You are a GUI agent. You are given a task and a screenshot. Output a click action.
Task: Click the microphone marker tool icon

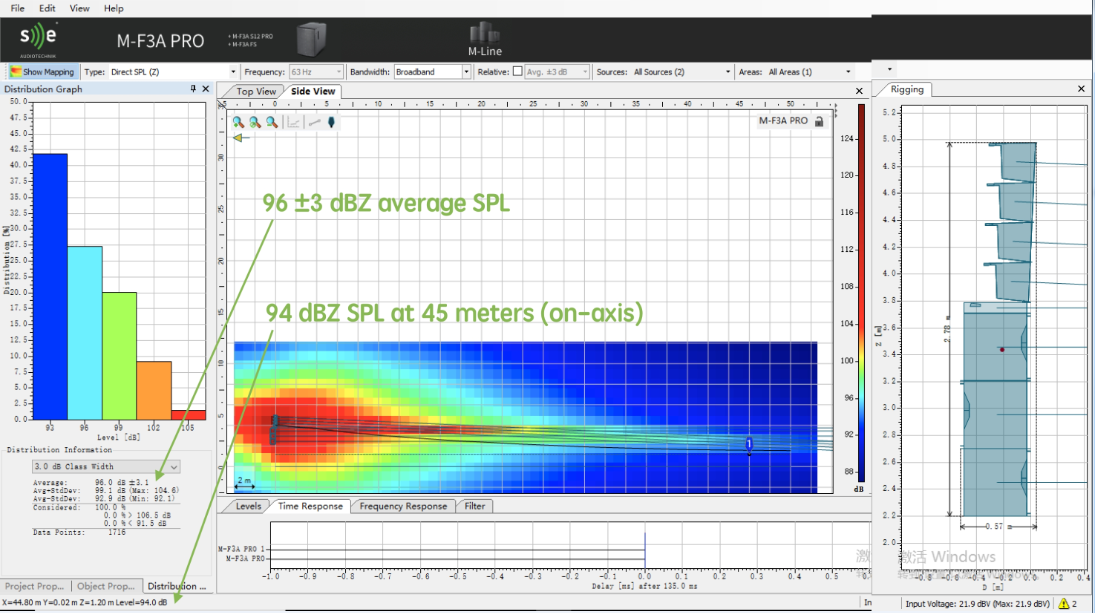332,122
